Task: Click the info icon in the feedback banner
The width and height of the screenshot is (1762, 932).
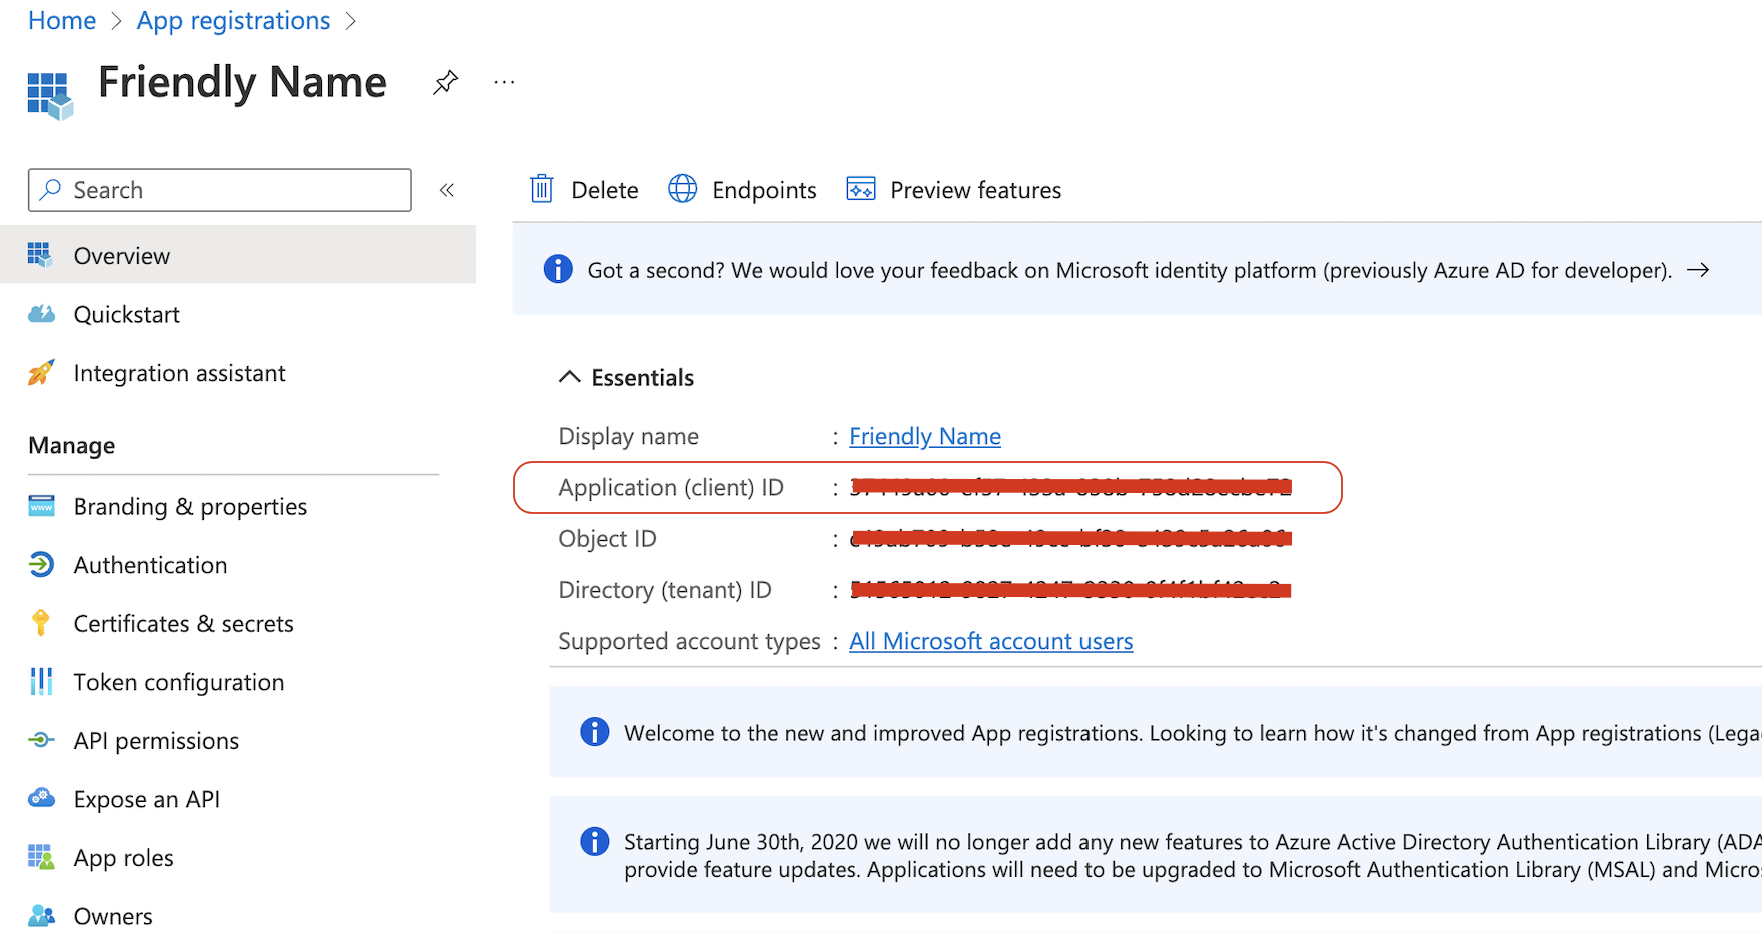Action: pyautogui.click(x=558, y=269)
